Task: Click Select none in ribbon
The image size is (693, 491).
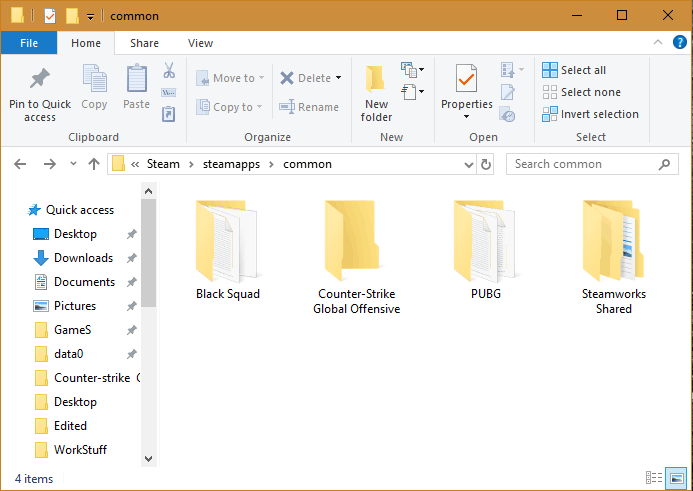Action: (582, 92)
